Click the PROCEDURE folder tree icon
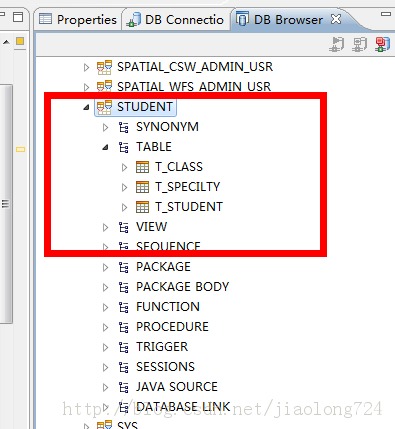This screenshot has height=429, width=395. coord(124,327)
